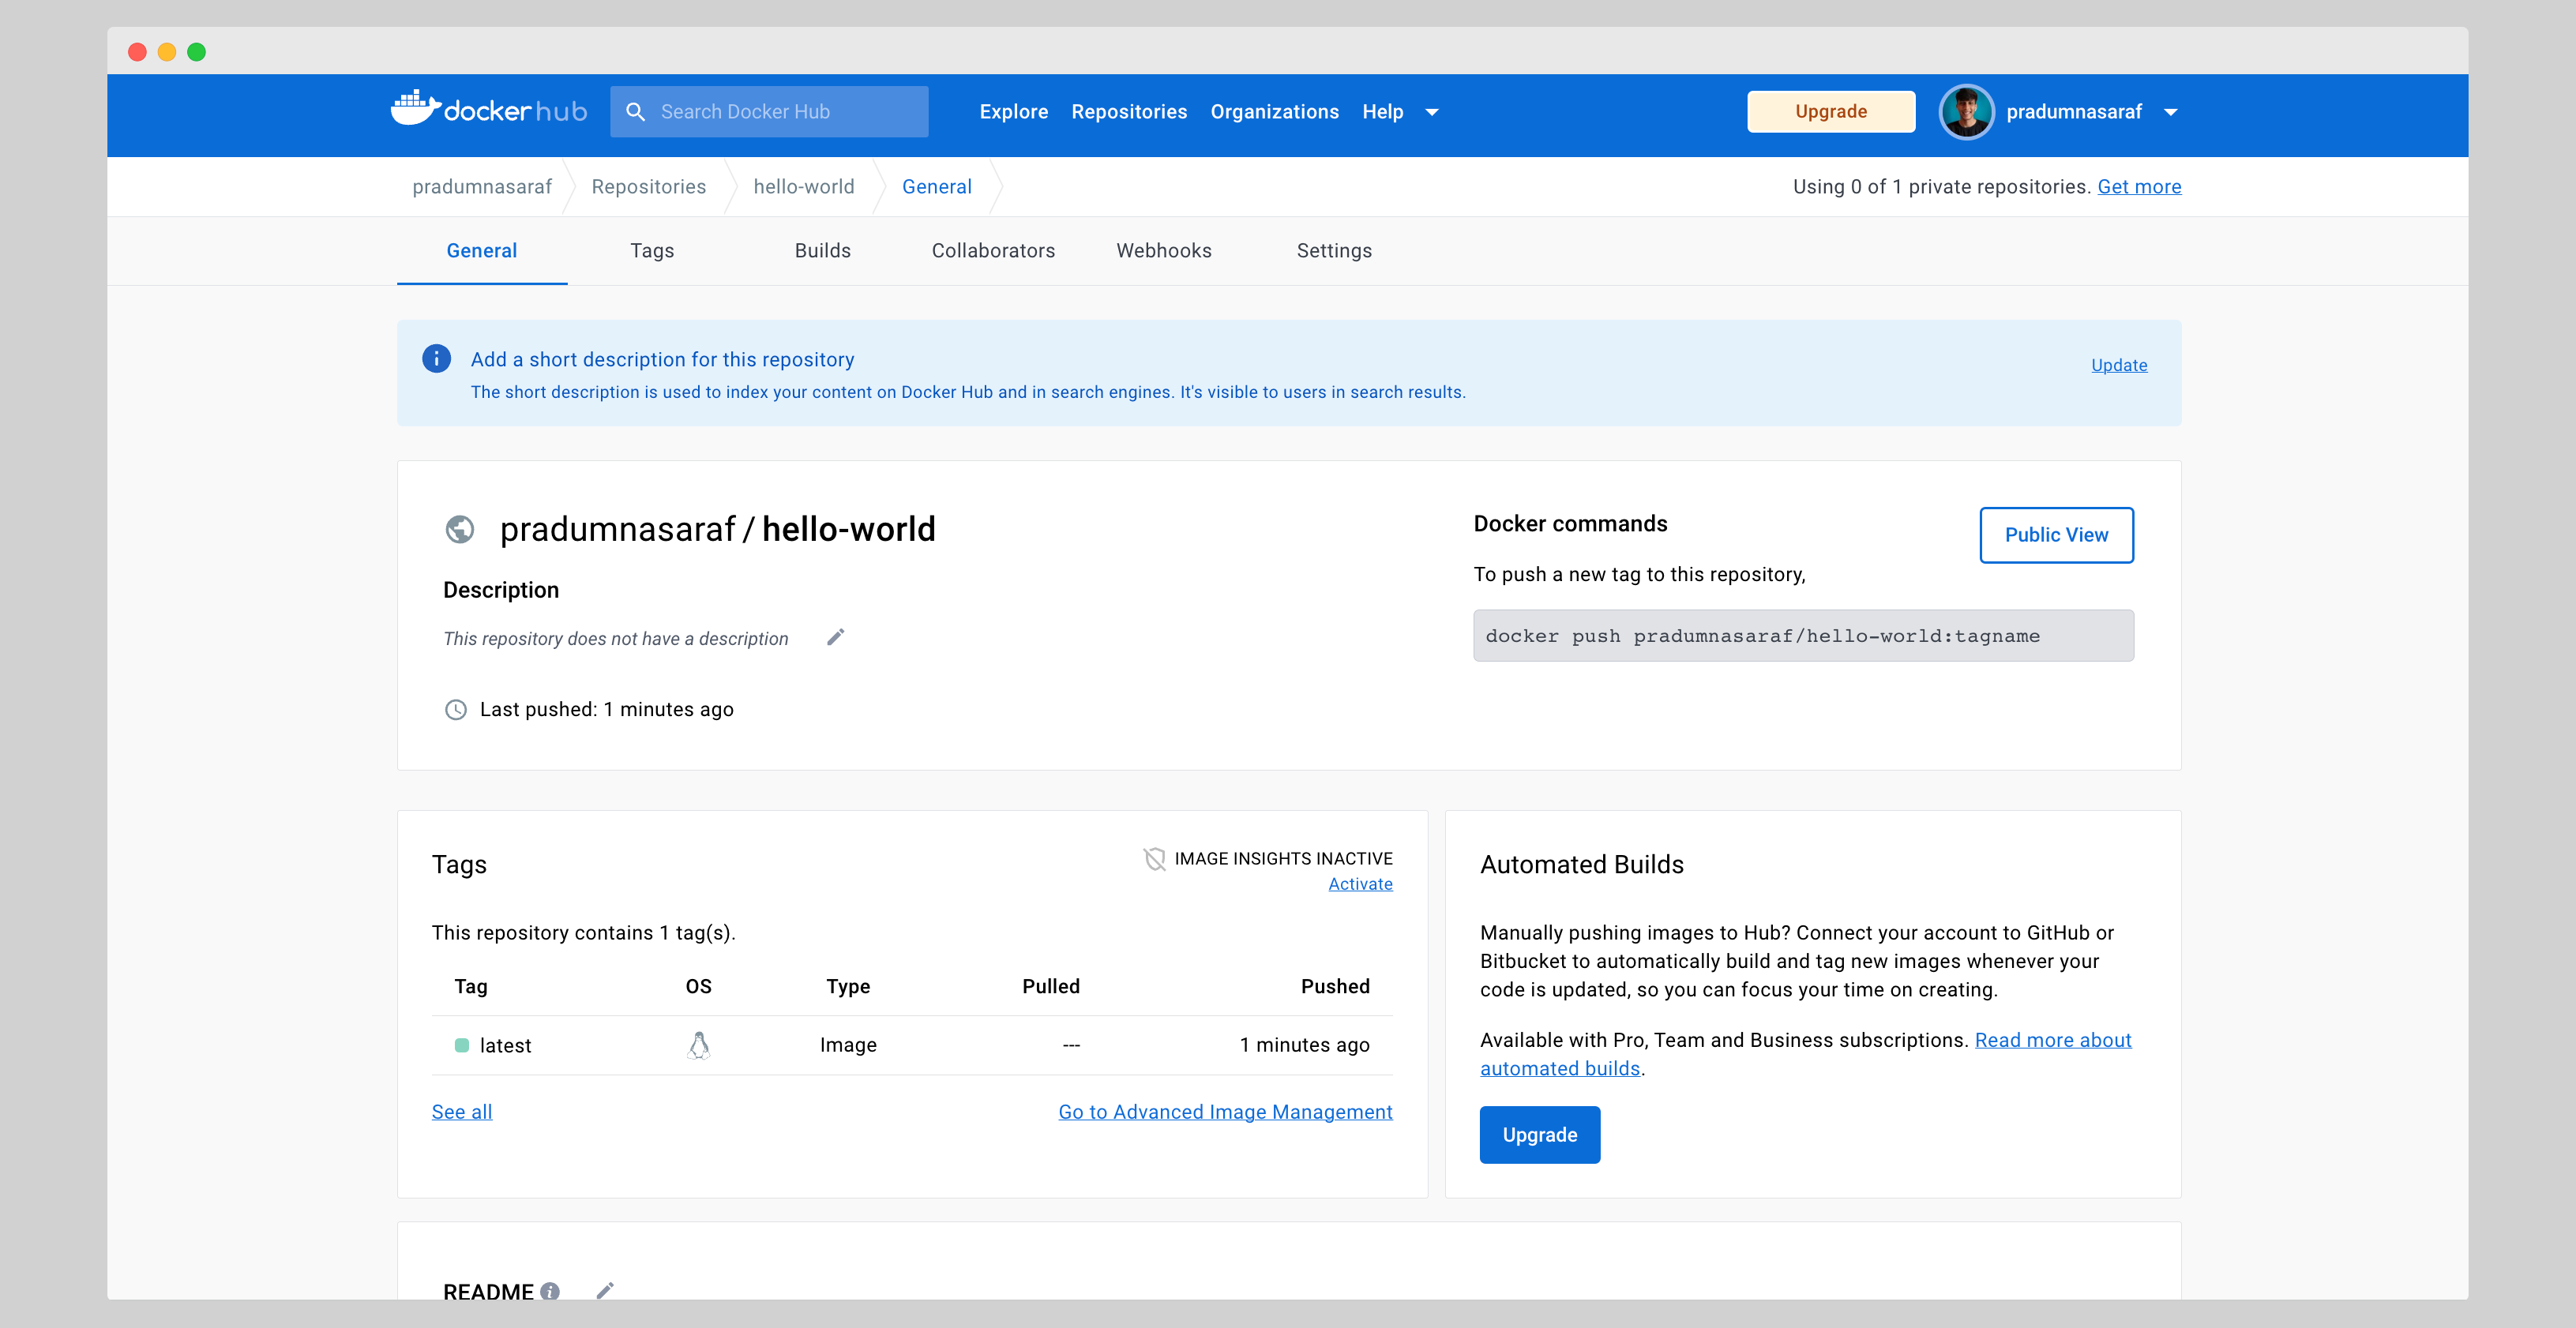
Task: Click the public globe icon by repository name
Action: (x=460, y=529)
